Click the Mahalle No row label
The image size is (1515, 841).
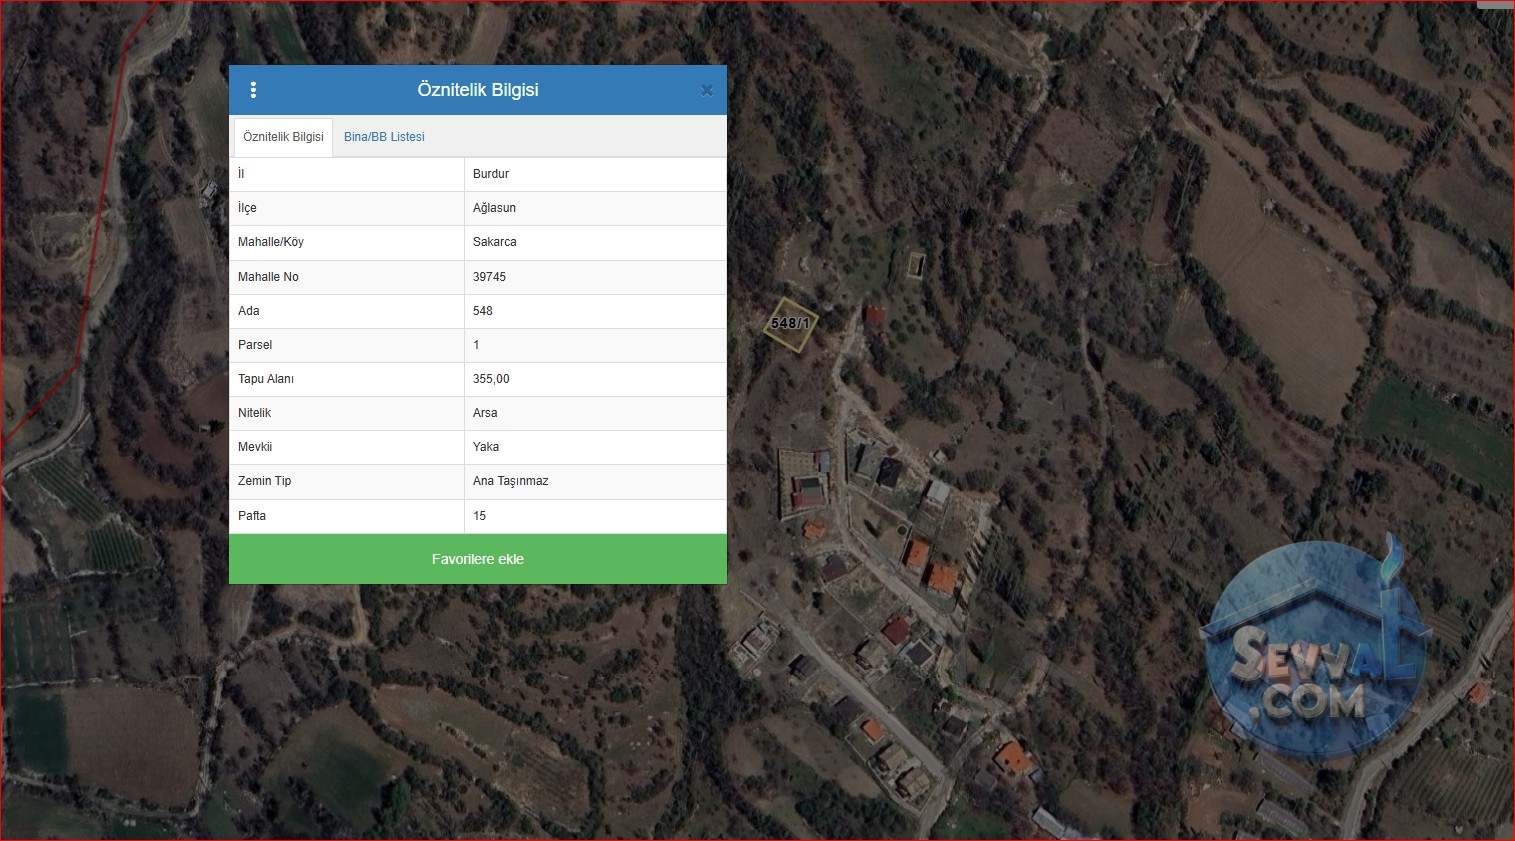[x=268, y=277]
